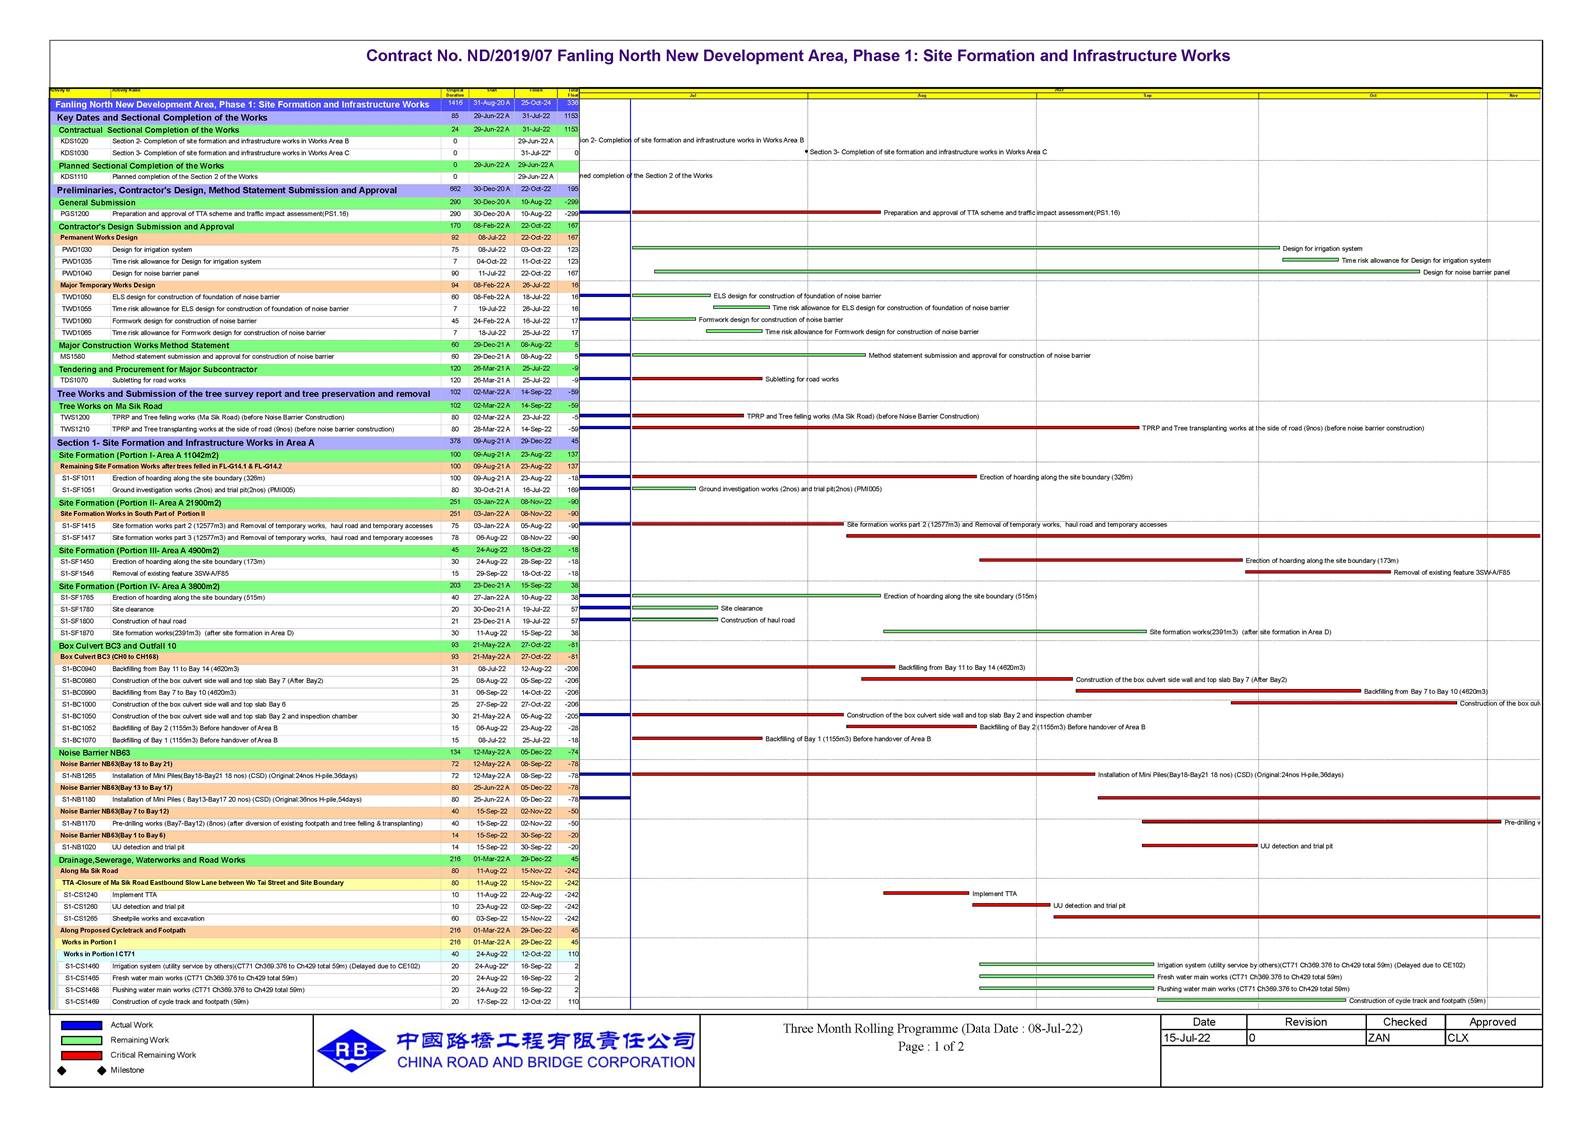Select activity row KDS1030
This screenshot has width=1588, height=1123.
(x=315, y=153)
